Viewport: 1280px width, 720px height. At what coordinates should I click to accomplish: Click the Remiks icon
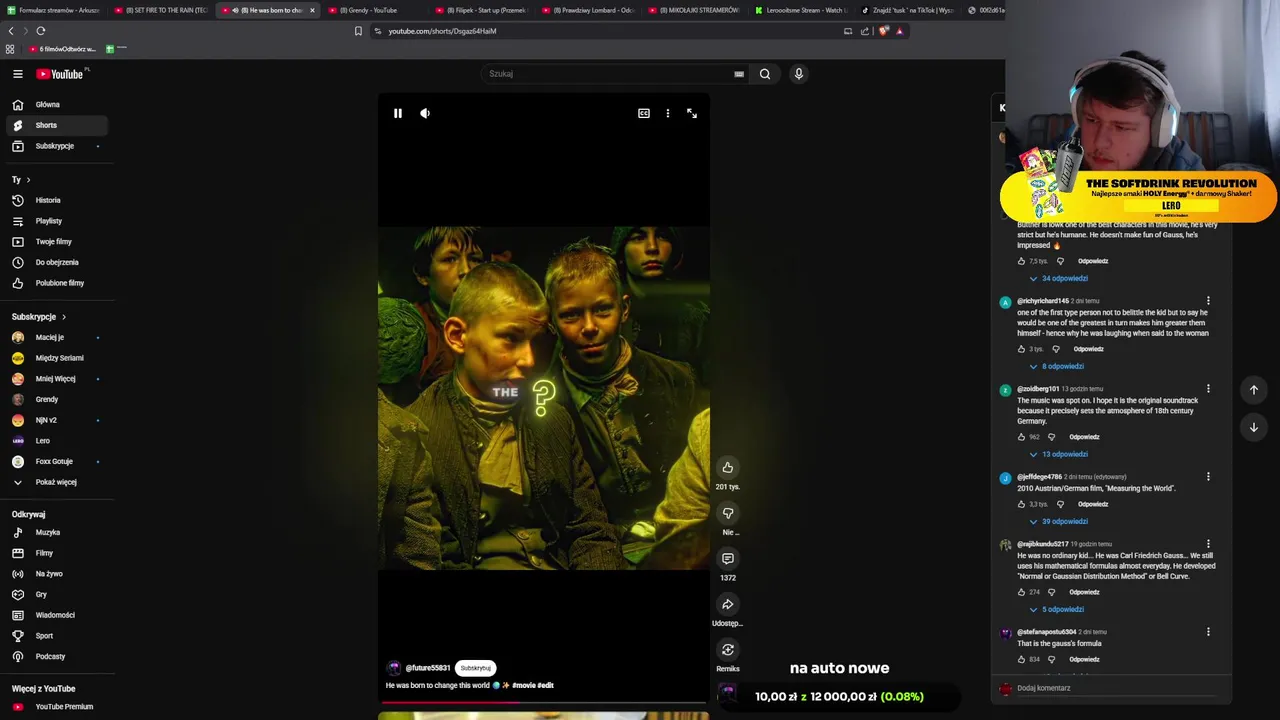(x=728, y=649)
